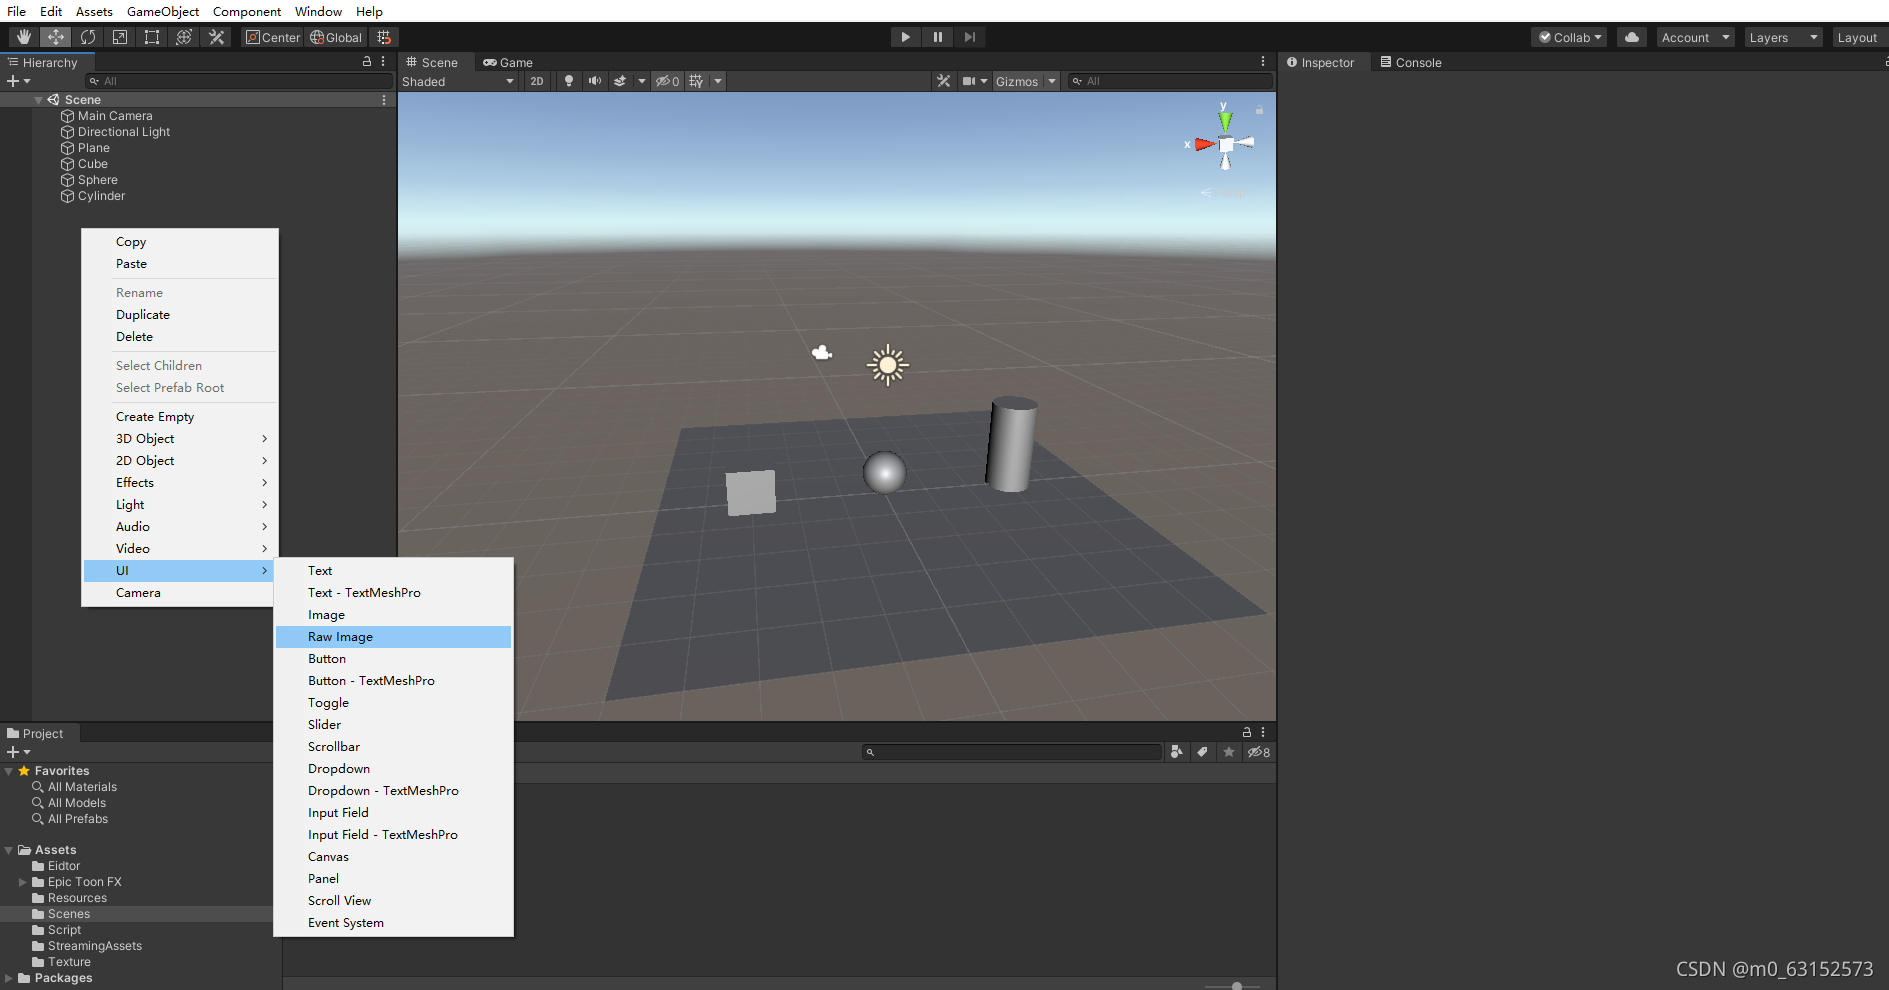The image size is (1889, 990).
Task: Toggle scene lighting in Scene view toolbar
Action: click(568, 81)
